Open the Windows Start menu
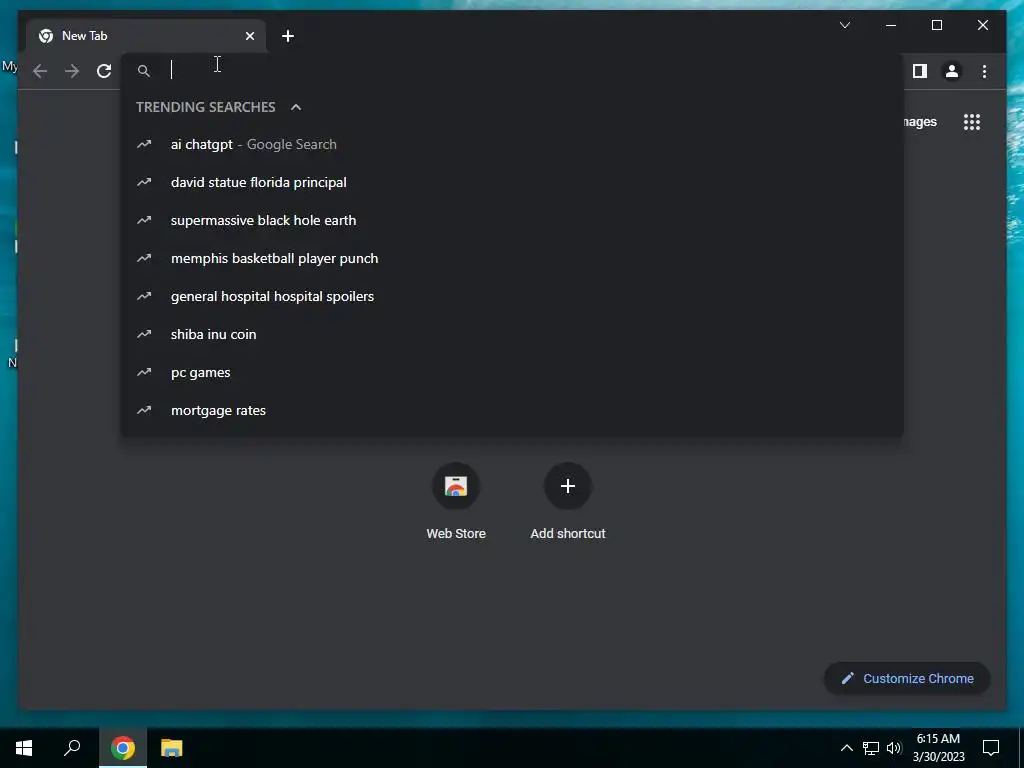Image resolution: width=1024 pixels, height=768 pixels. click(24, 748)
